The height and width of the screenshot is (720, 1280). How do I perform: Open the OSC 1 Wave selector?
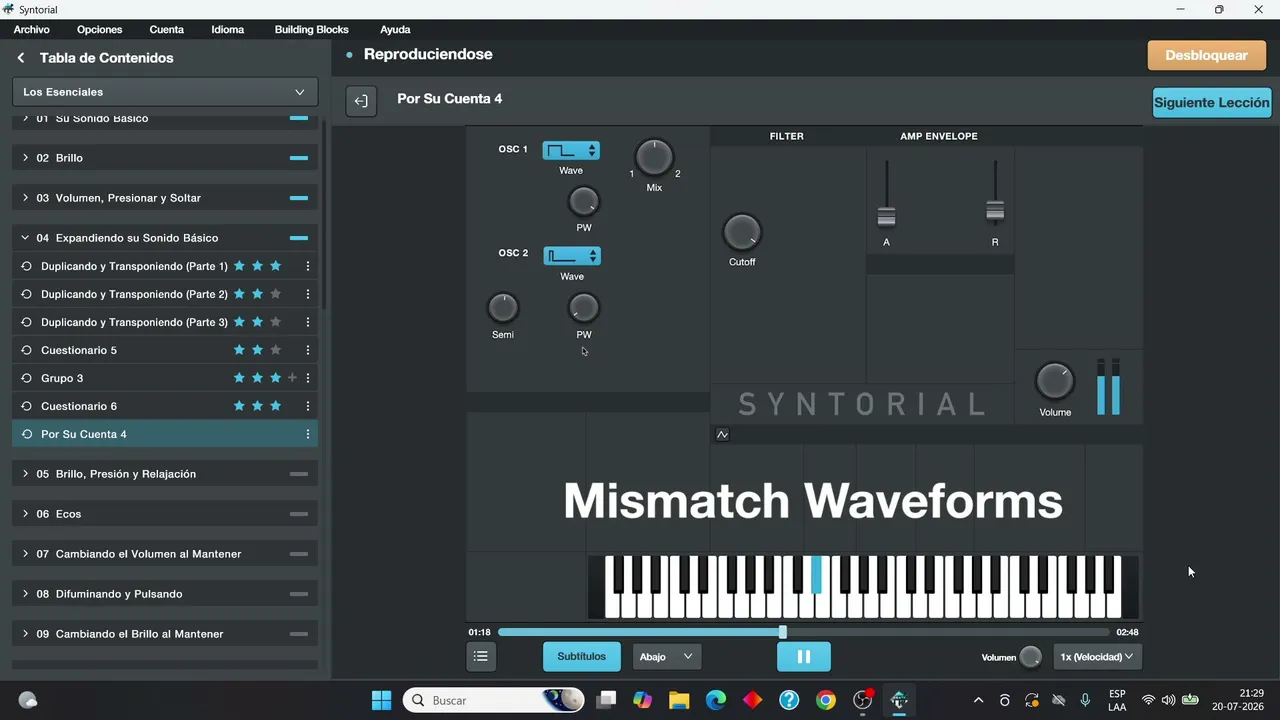tap(571, 151)
